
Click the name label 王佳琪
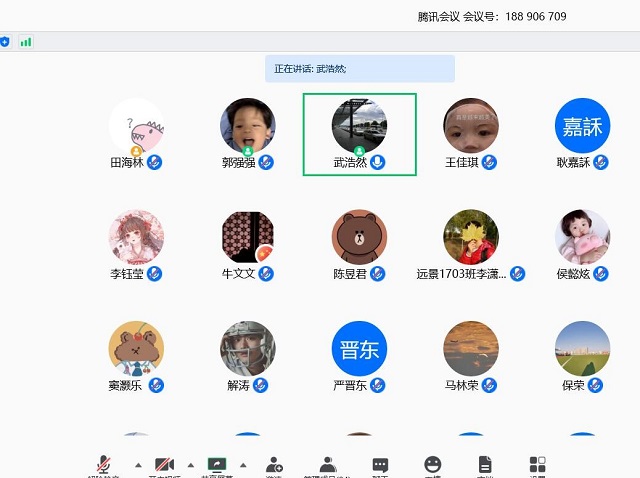coord(462,162)
